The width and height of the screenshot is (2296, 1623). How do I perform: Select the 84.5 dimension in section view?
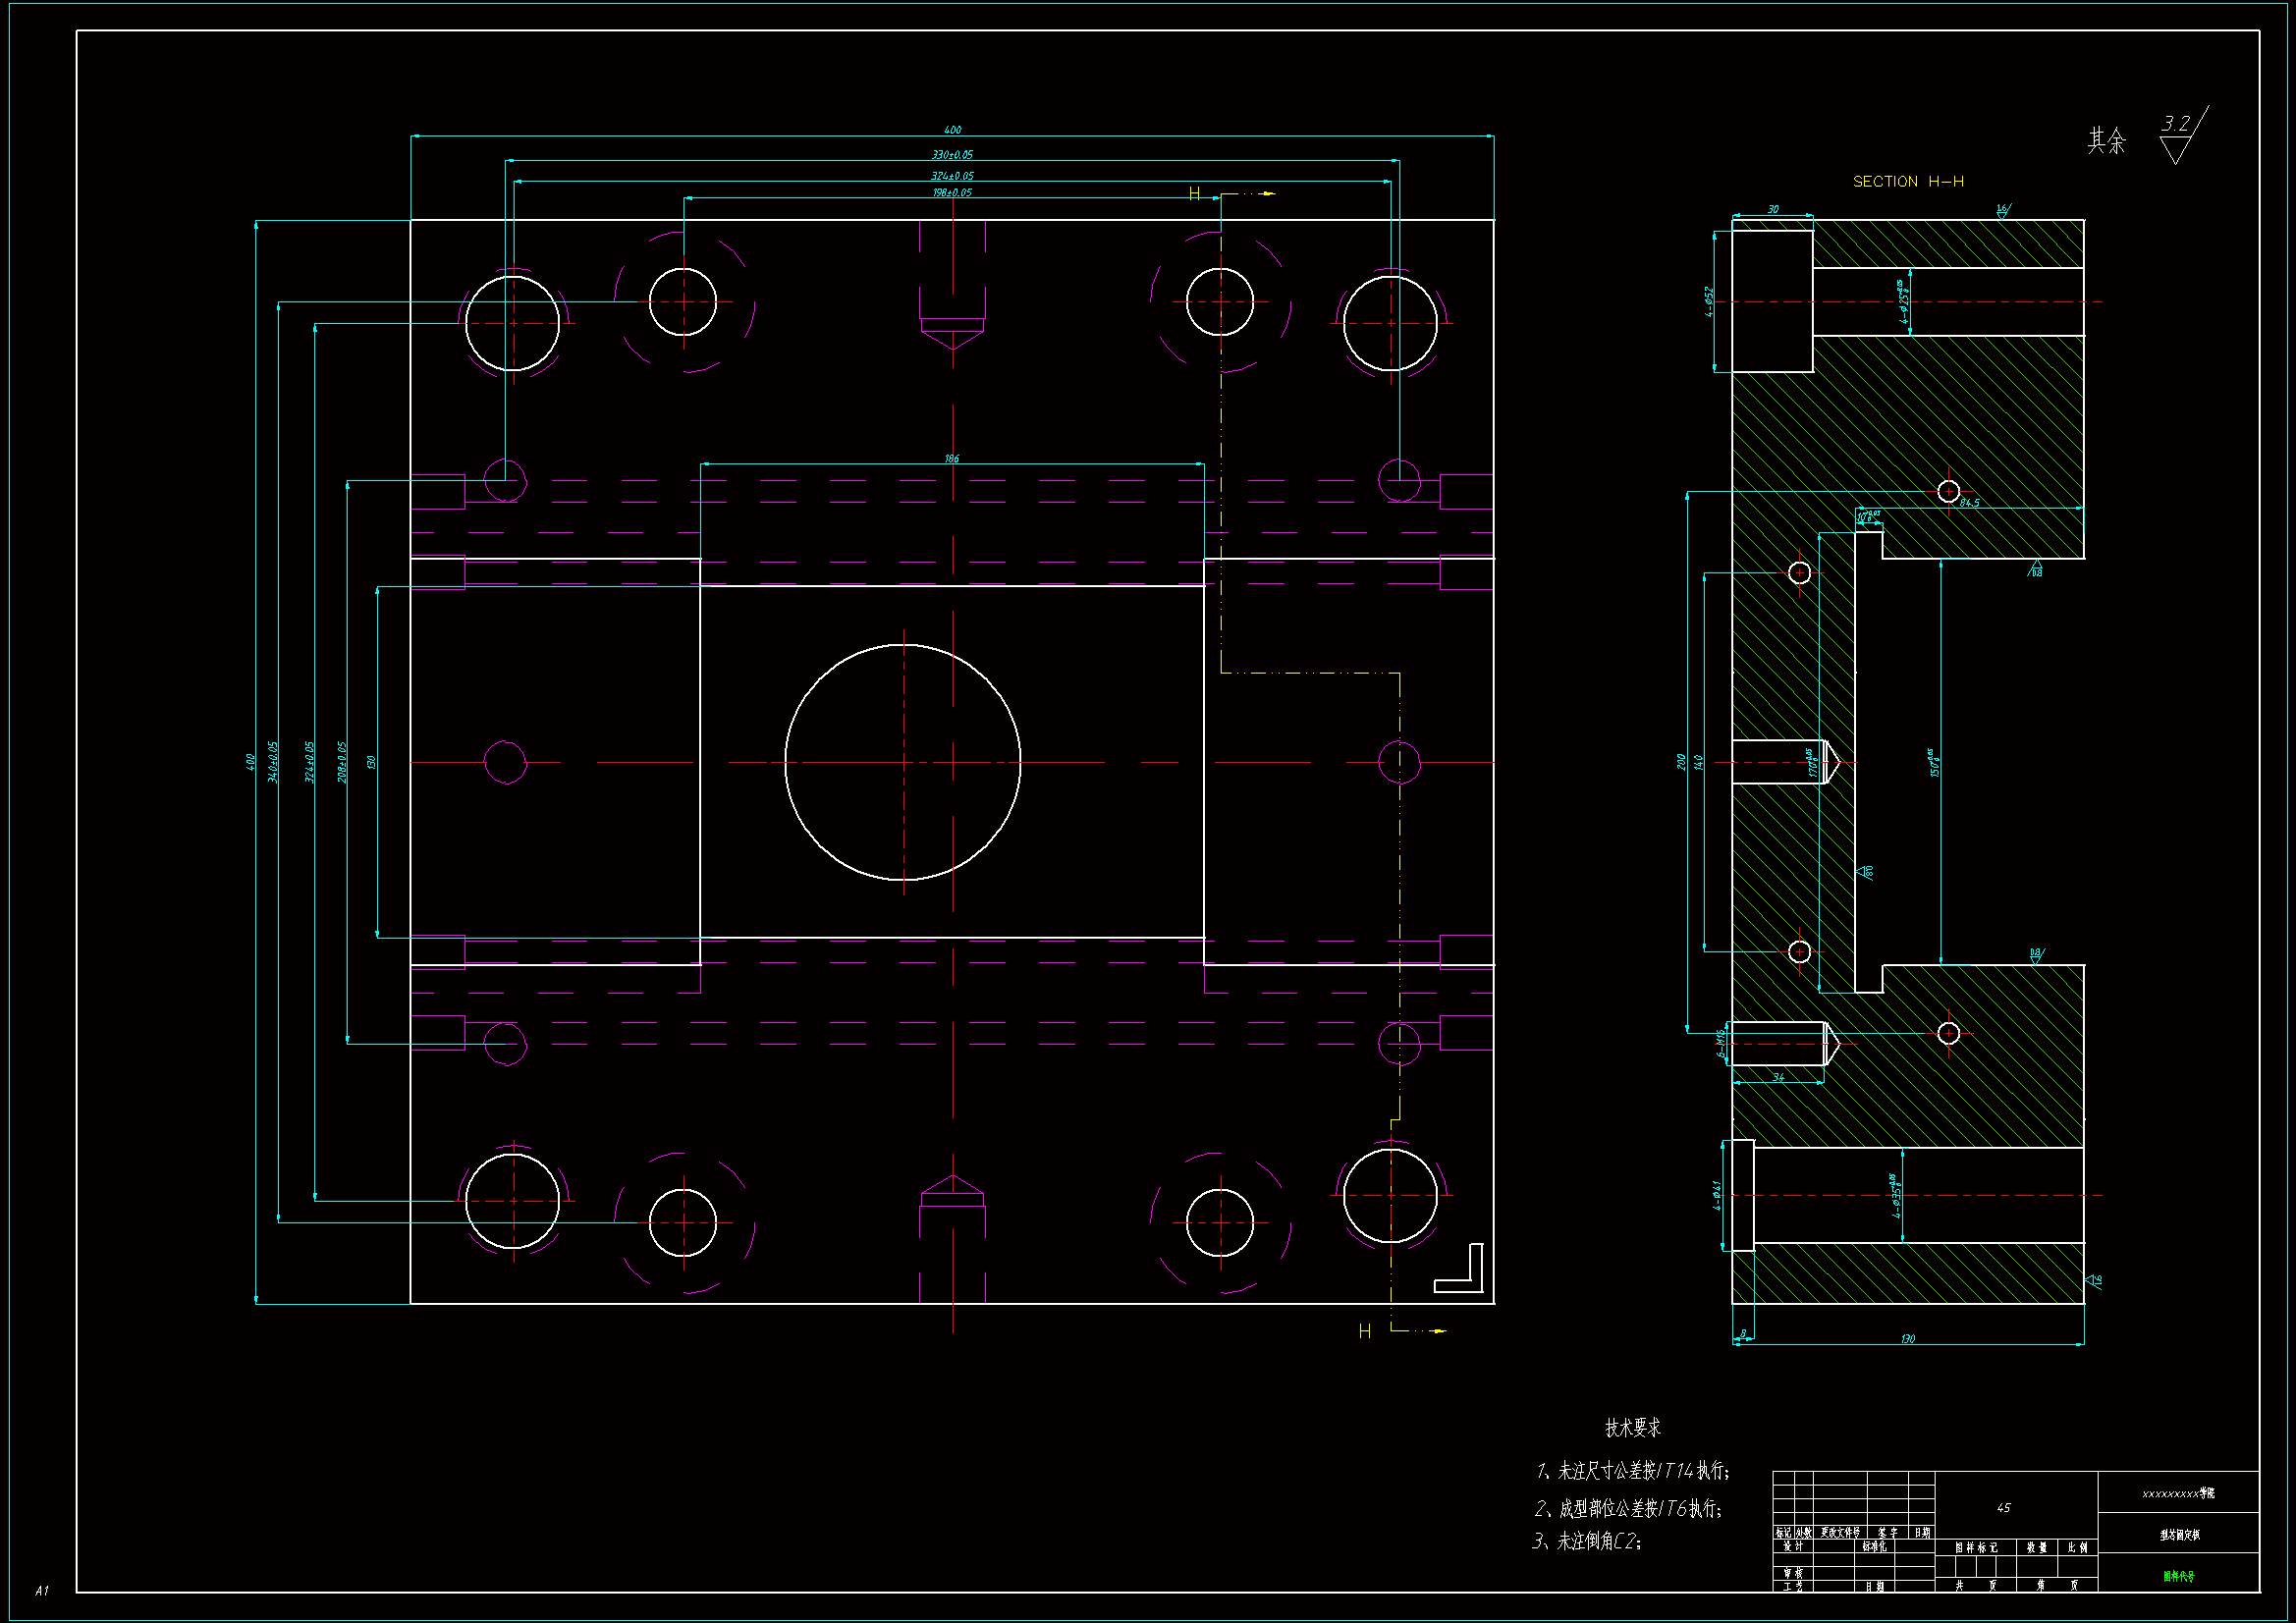click(1969, 503)
